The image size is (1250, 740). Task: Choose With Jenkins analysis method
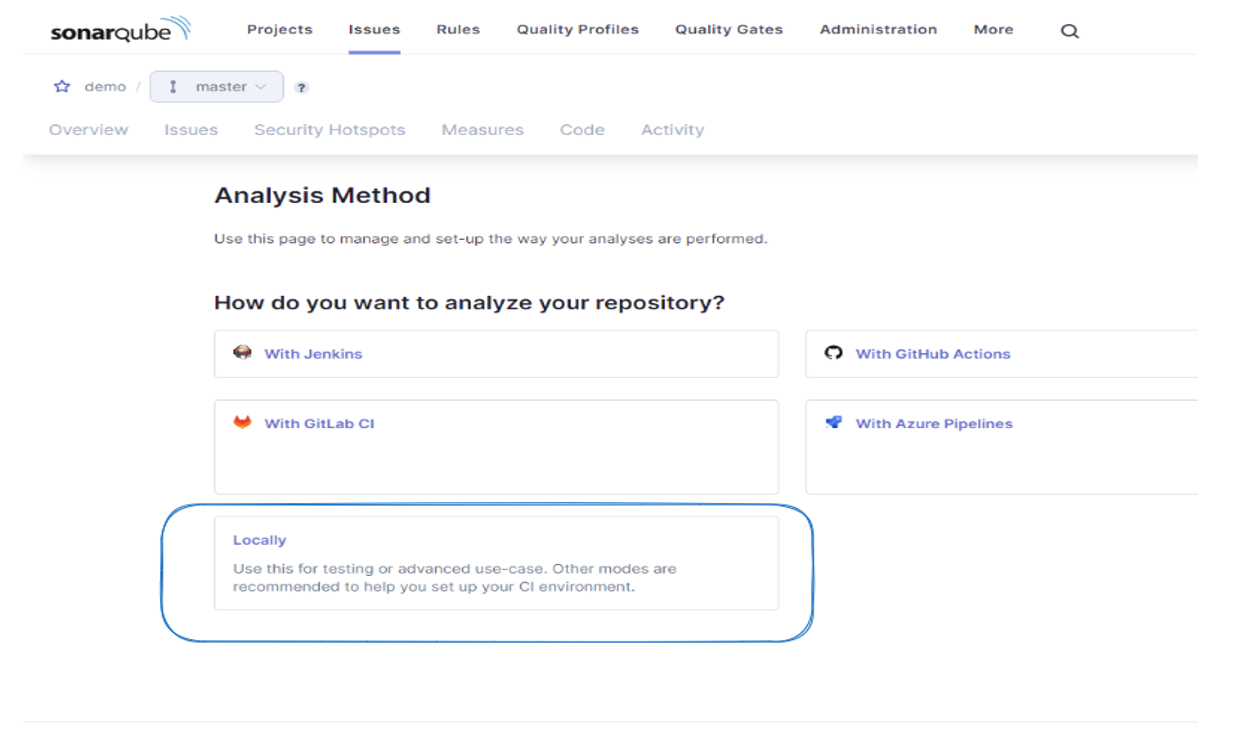click(313, 354)
